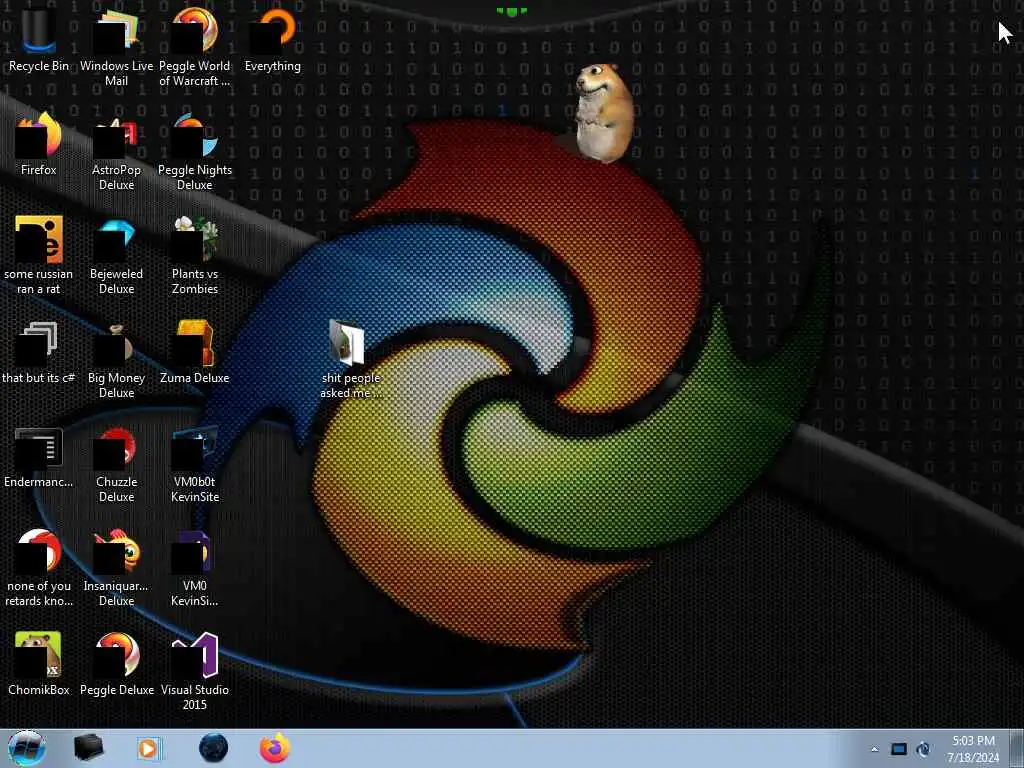Select the Peggle Deluxe shortcut
The image size is (1024, 768).
tap(116, 664)
